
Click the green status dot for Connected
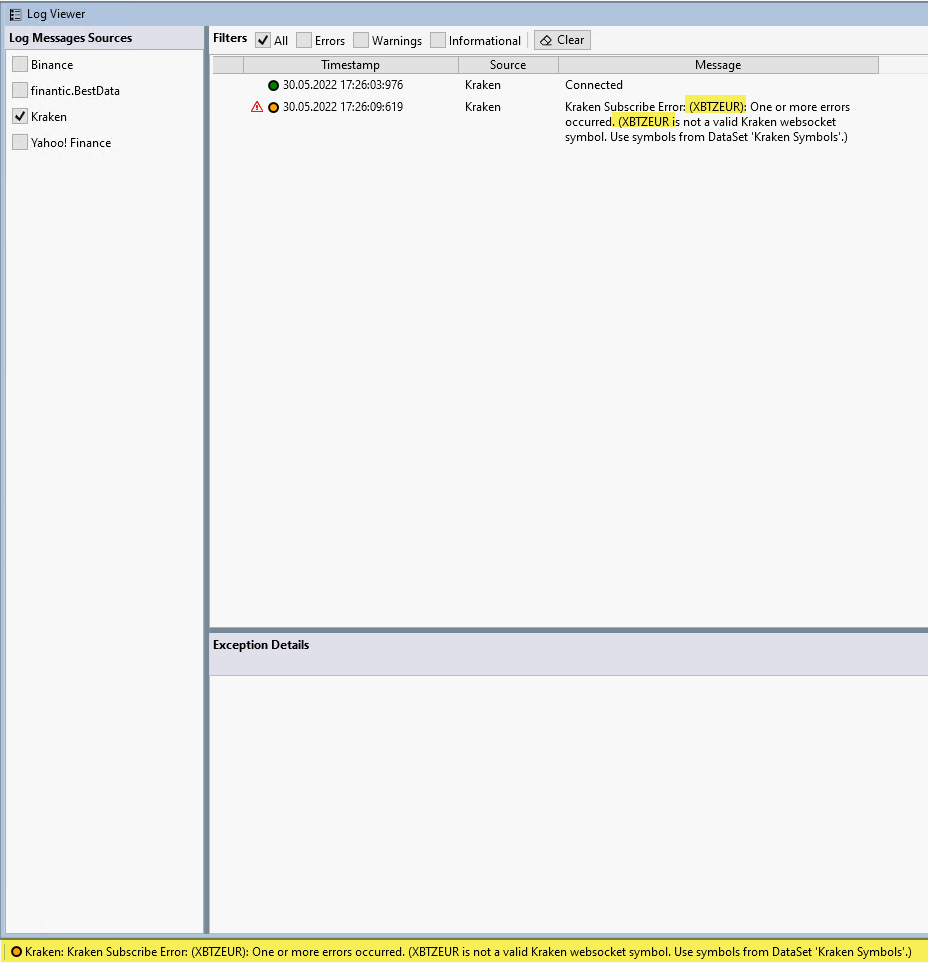click(273, 85)
